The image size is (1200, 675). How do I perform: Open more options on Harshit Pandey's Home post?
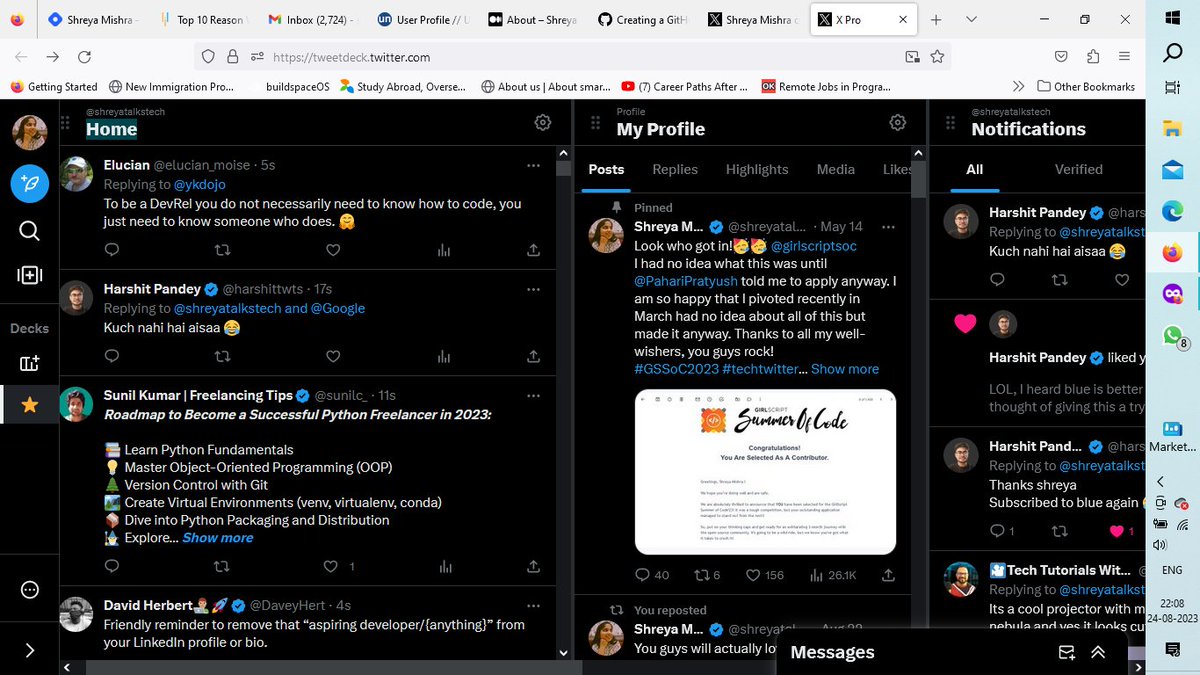(535, 290)
